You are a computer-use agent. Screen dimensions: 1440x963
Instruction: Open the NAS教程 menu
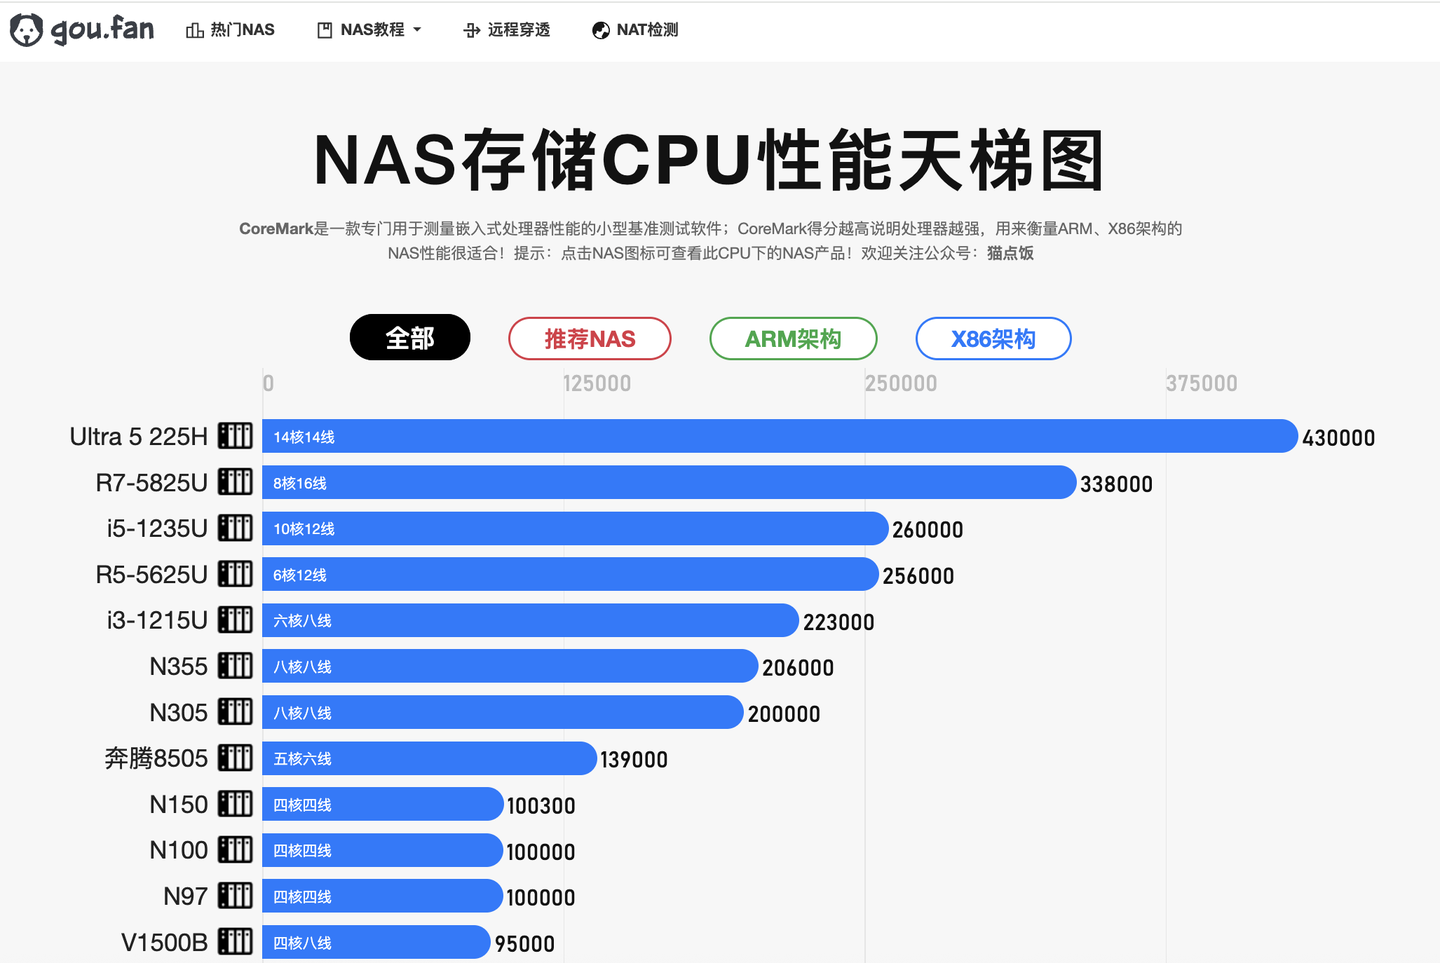click(370, 30)
